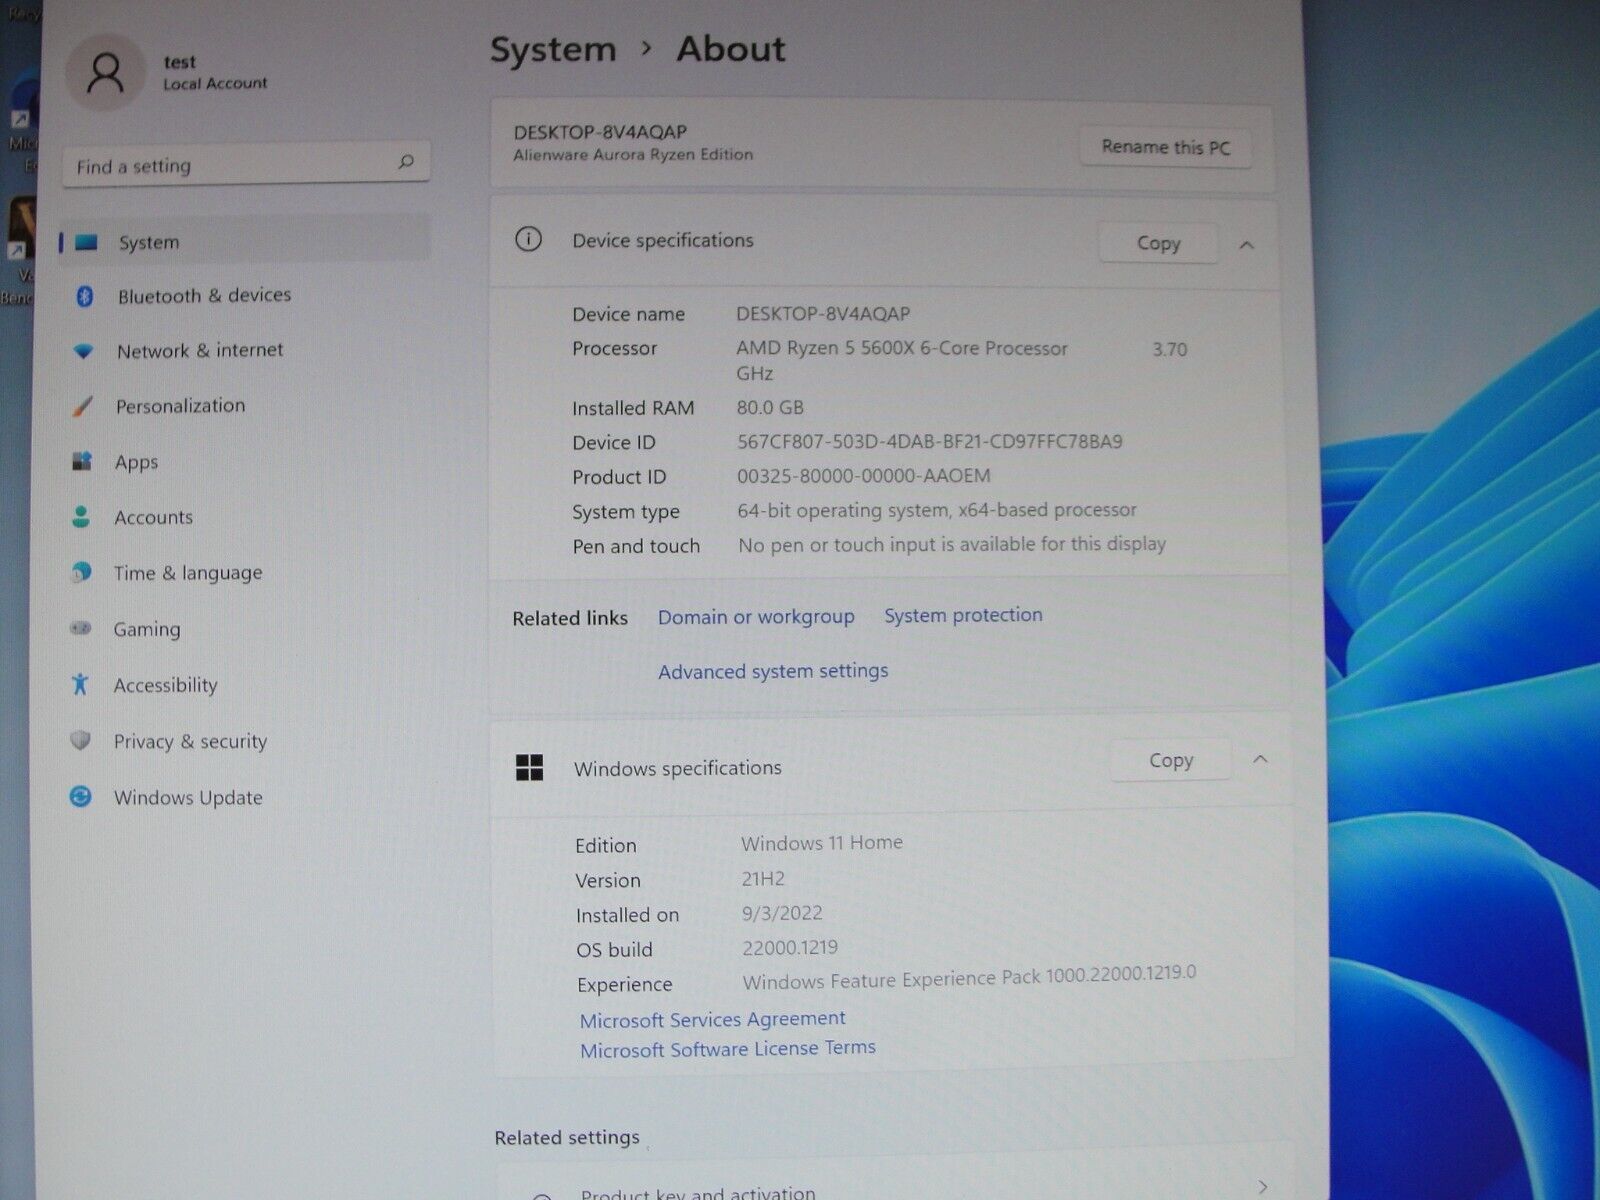Image resolution: width=1600 pixels, height=1200 pixels.
Task: Click the search magnifier icon
Action: coord(406,161)
